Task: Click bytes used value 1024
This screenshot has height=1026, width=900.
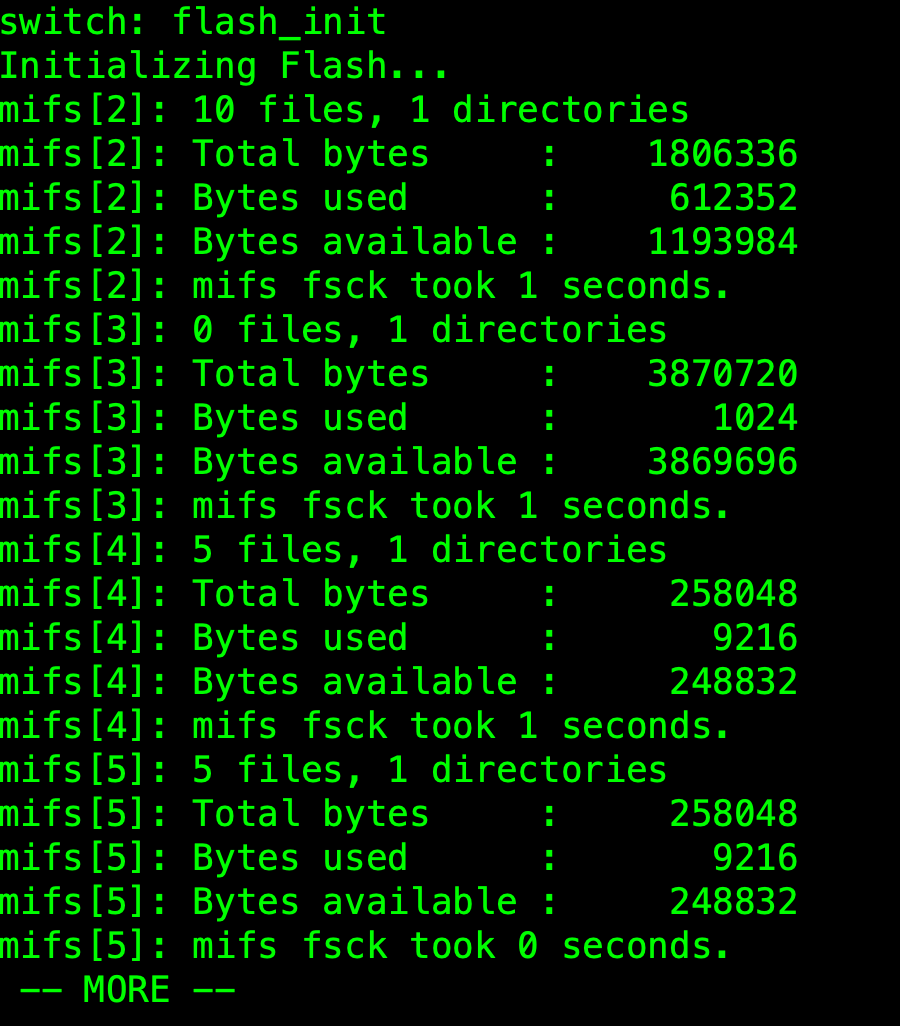Action: point(755,418)
